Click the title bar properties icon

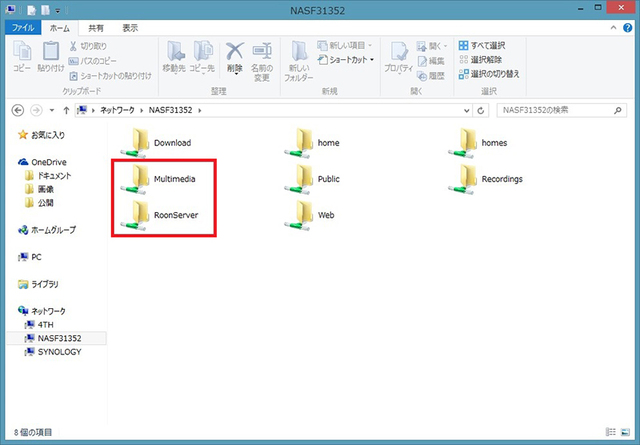coord(32,10)
